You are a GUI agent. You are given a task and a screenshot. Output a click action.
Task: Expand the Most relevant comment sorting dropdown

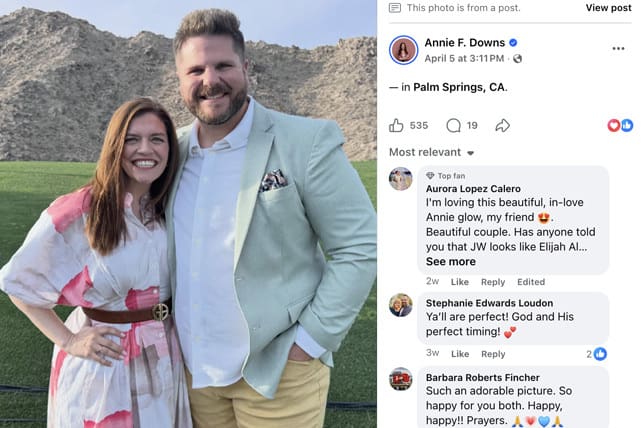click(432, 152)
